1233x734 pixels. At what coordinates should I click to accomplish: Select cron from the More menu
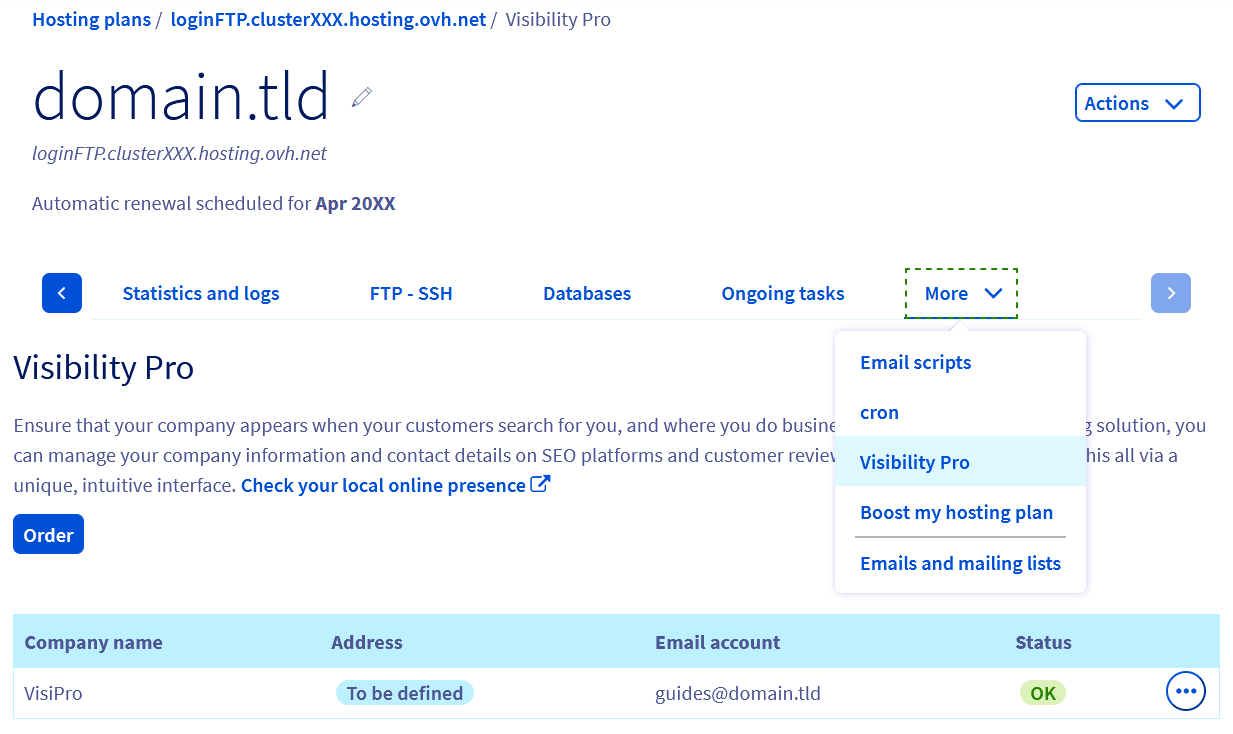879,412
